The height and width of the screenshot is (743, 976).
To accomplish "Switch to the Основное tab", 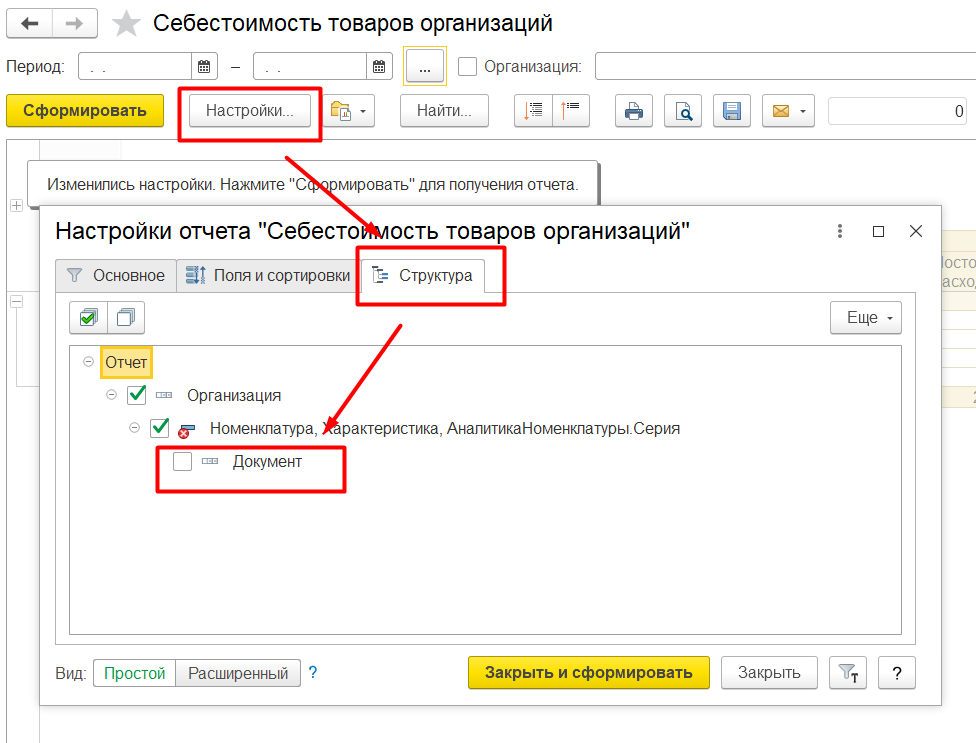I will tap(116, 275).
